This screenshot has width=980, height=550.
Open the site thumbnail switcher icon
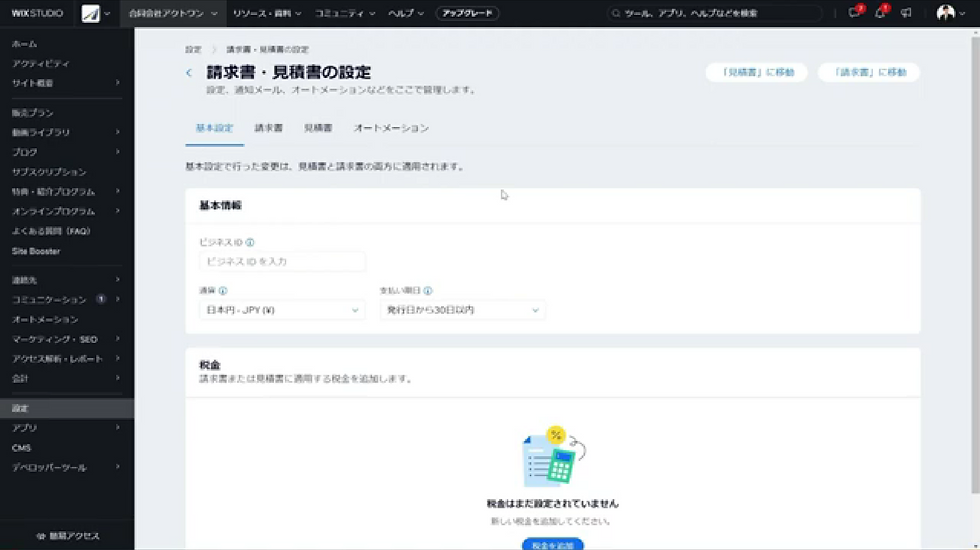91,13
